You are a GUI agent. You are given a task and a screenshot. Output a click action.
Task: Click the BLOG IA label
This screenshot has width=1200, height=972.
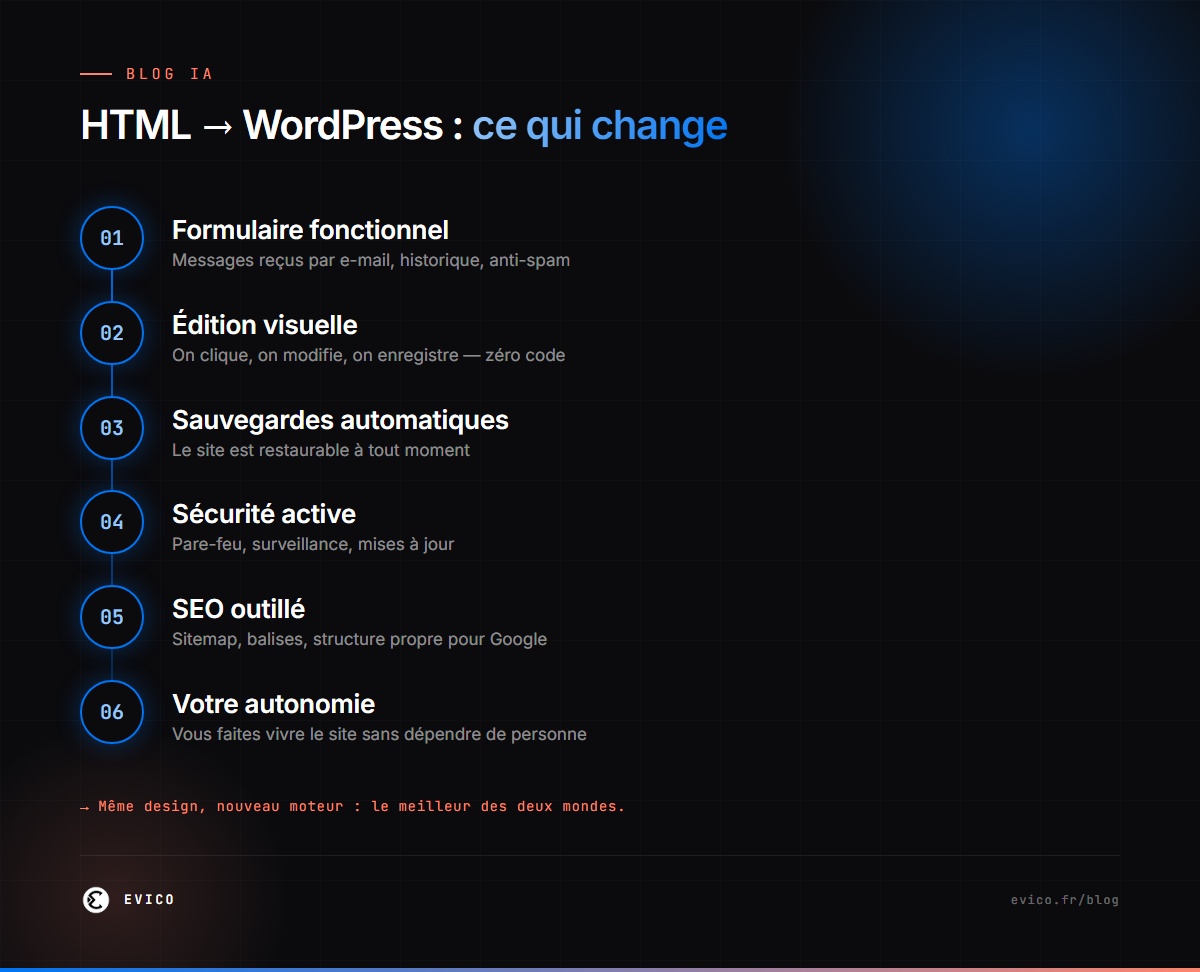click(169, 74)
